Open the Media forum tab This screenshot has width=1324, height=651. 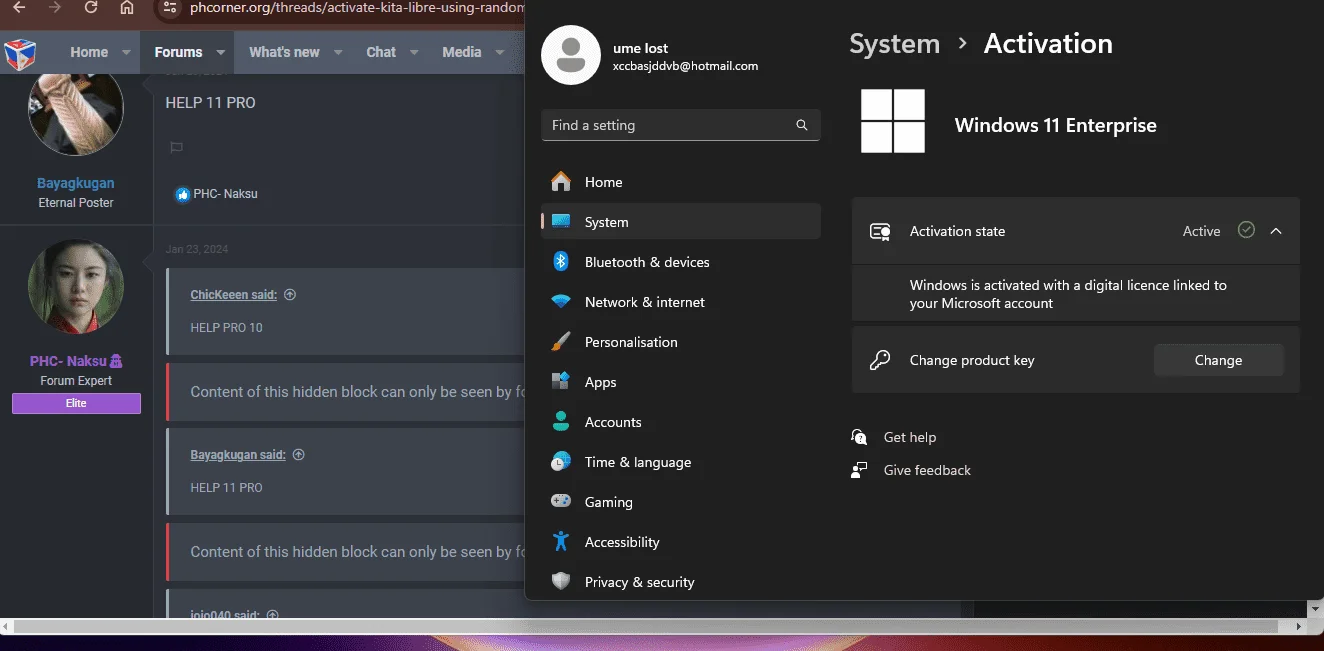(x=462, y=52)
